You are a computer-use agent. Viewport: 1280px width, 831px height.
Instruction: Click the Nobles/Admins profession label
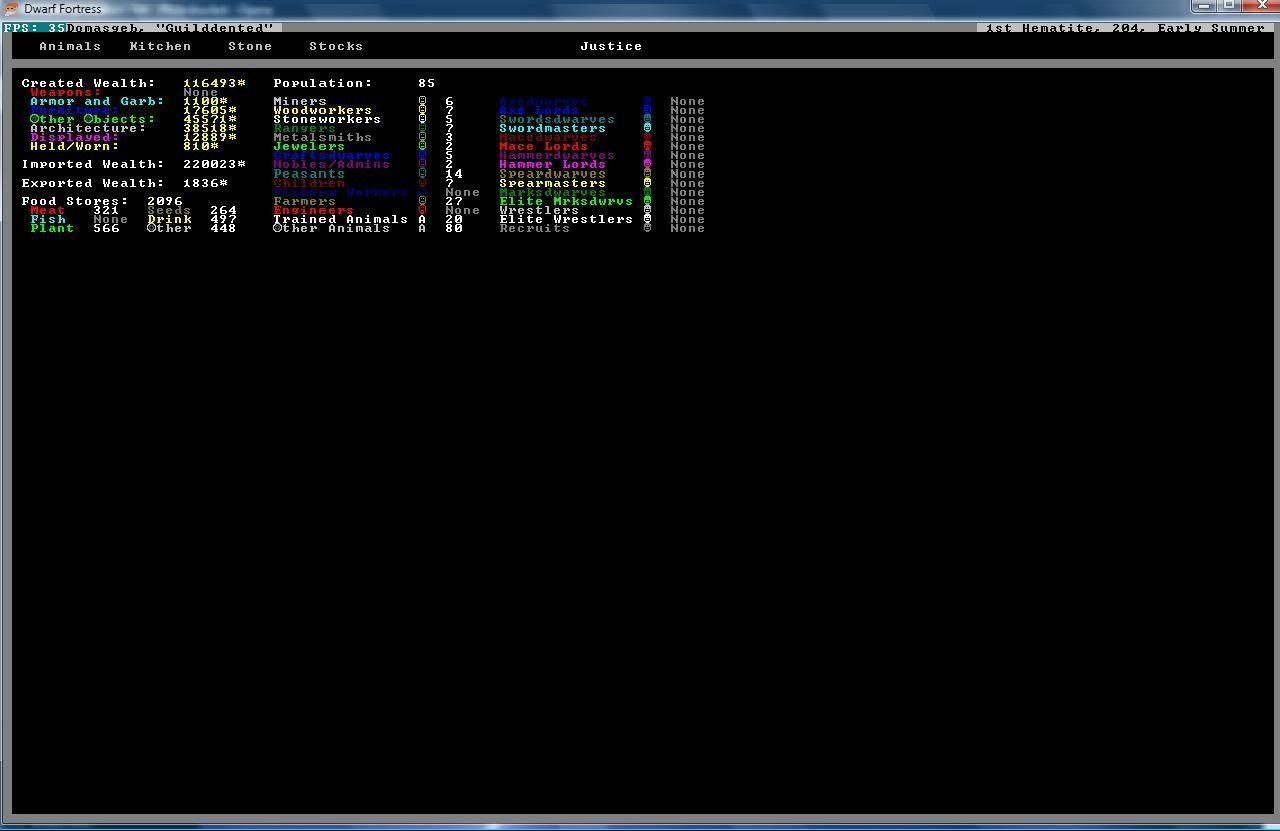(331, 164)
